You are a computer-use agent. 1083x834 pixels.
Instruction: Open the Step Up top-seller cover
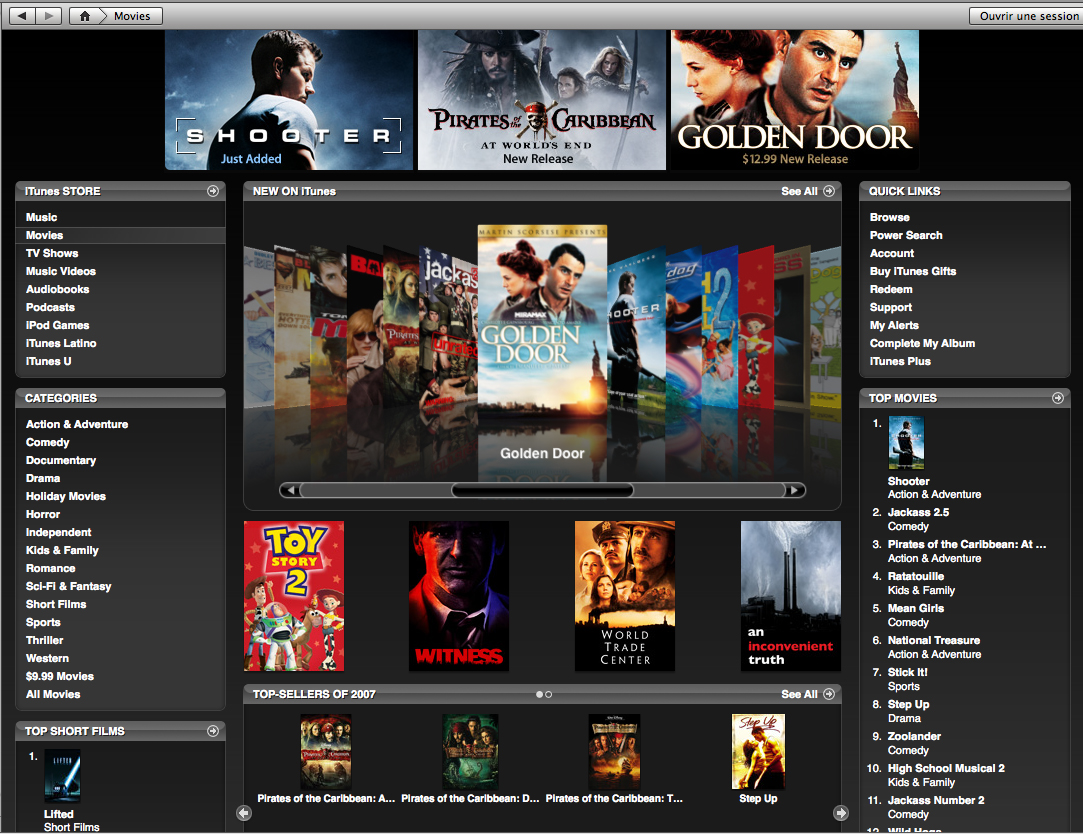[758, 752]
